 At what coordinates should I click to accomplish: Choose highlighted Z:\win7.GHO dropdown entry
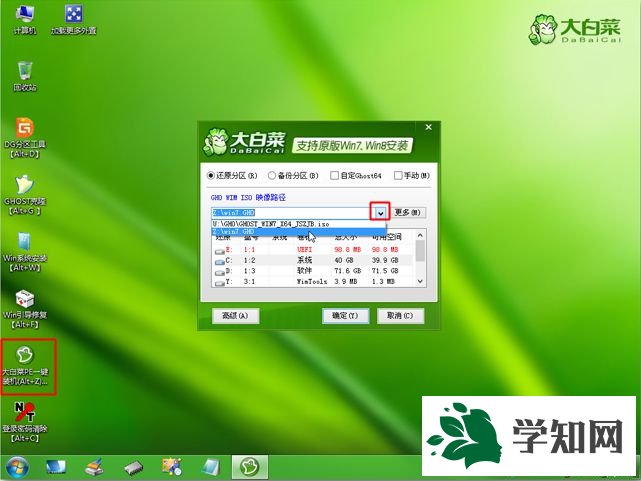[x=299, y=232]
